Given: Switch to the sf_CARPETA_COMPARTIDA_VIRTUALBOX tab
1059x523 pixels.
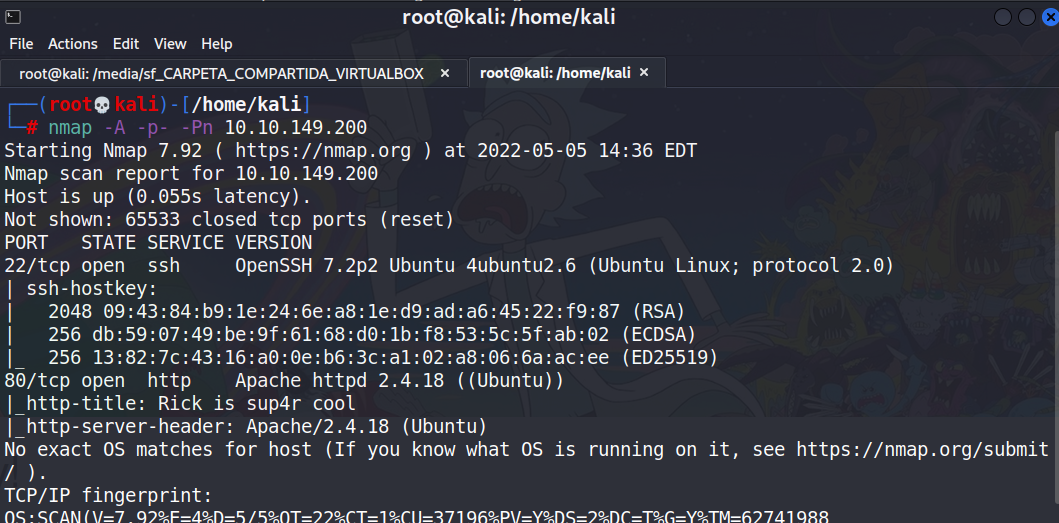Looking at the screenshot, I should click(221, 73).
